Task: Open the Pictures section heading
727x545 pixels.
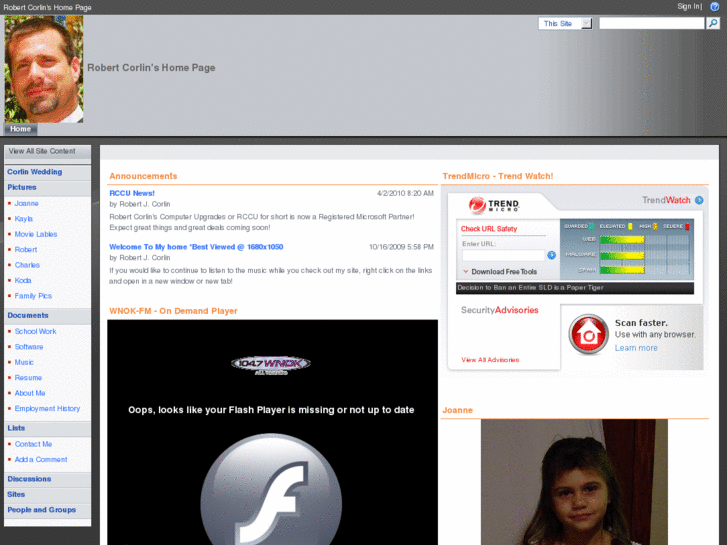Action: (x=22, y=187)
